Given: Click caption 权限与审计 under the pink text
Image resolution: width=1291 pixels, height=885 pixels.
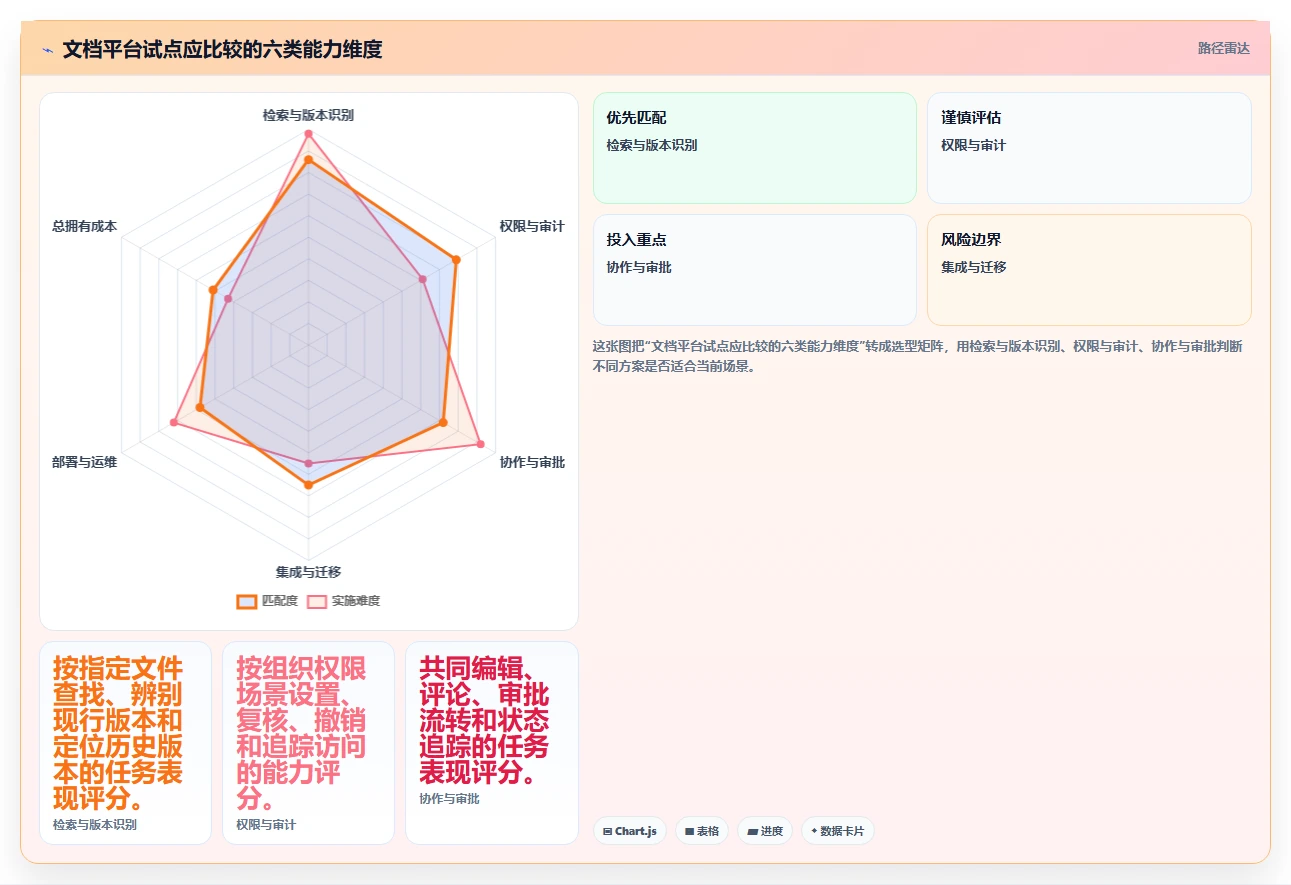Looking at the screenshot, I should pos(266,825).
